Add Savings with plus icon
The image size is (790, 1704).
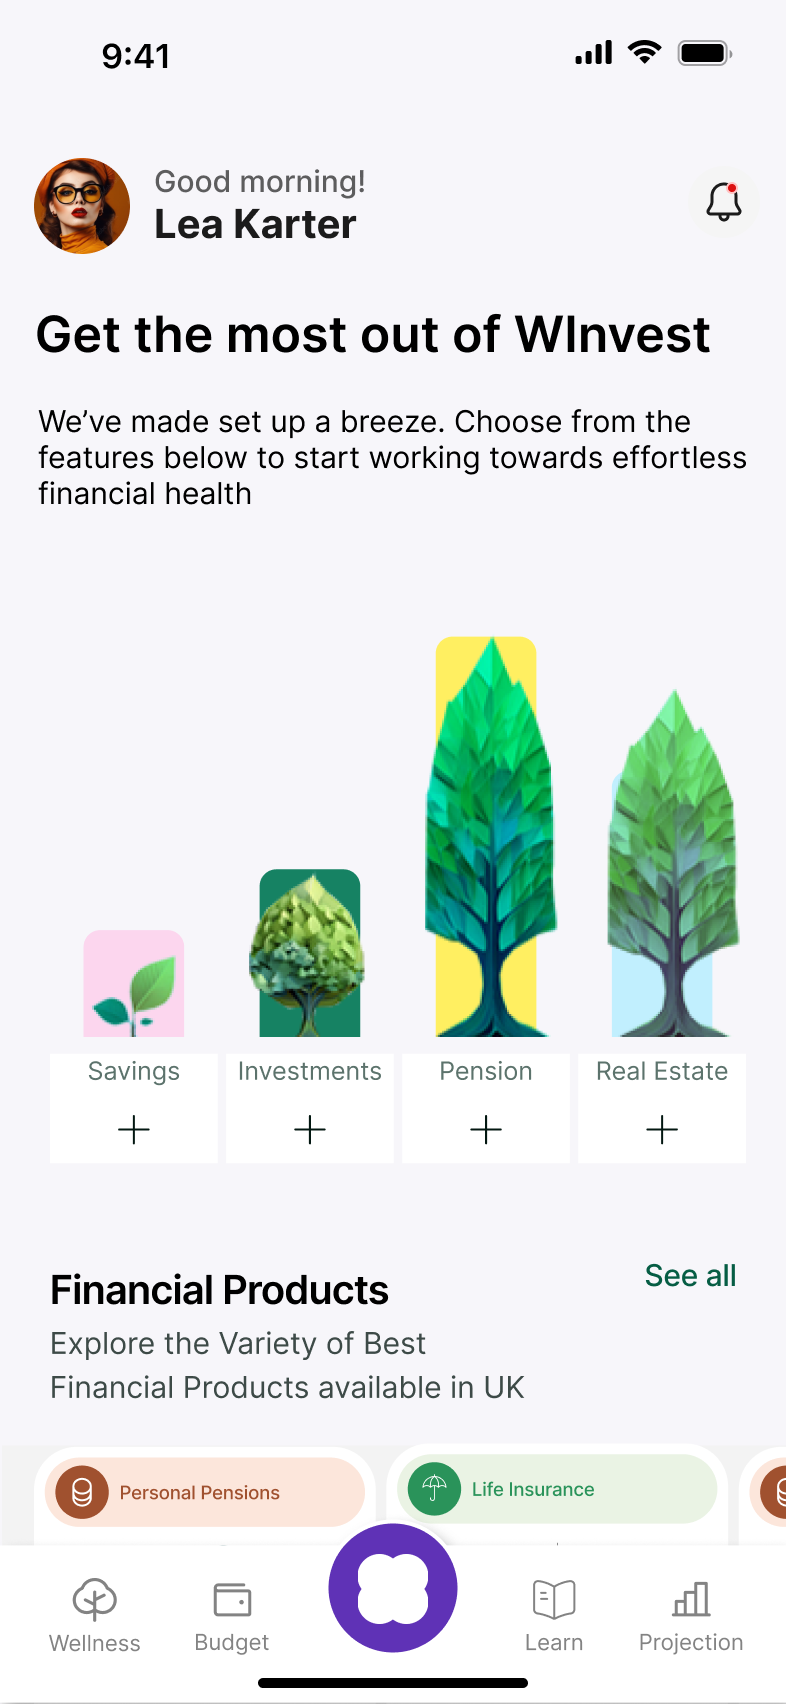(134, 1130)
